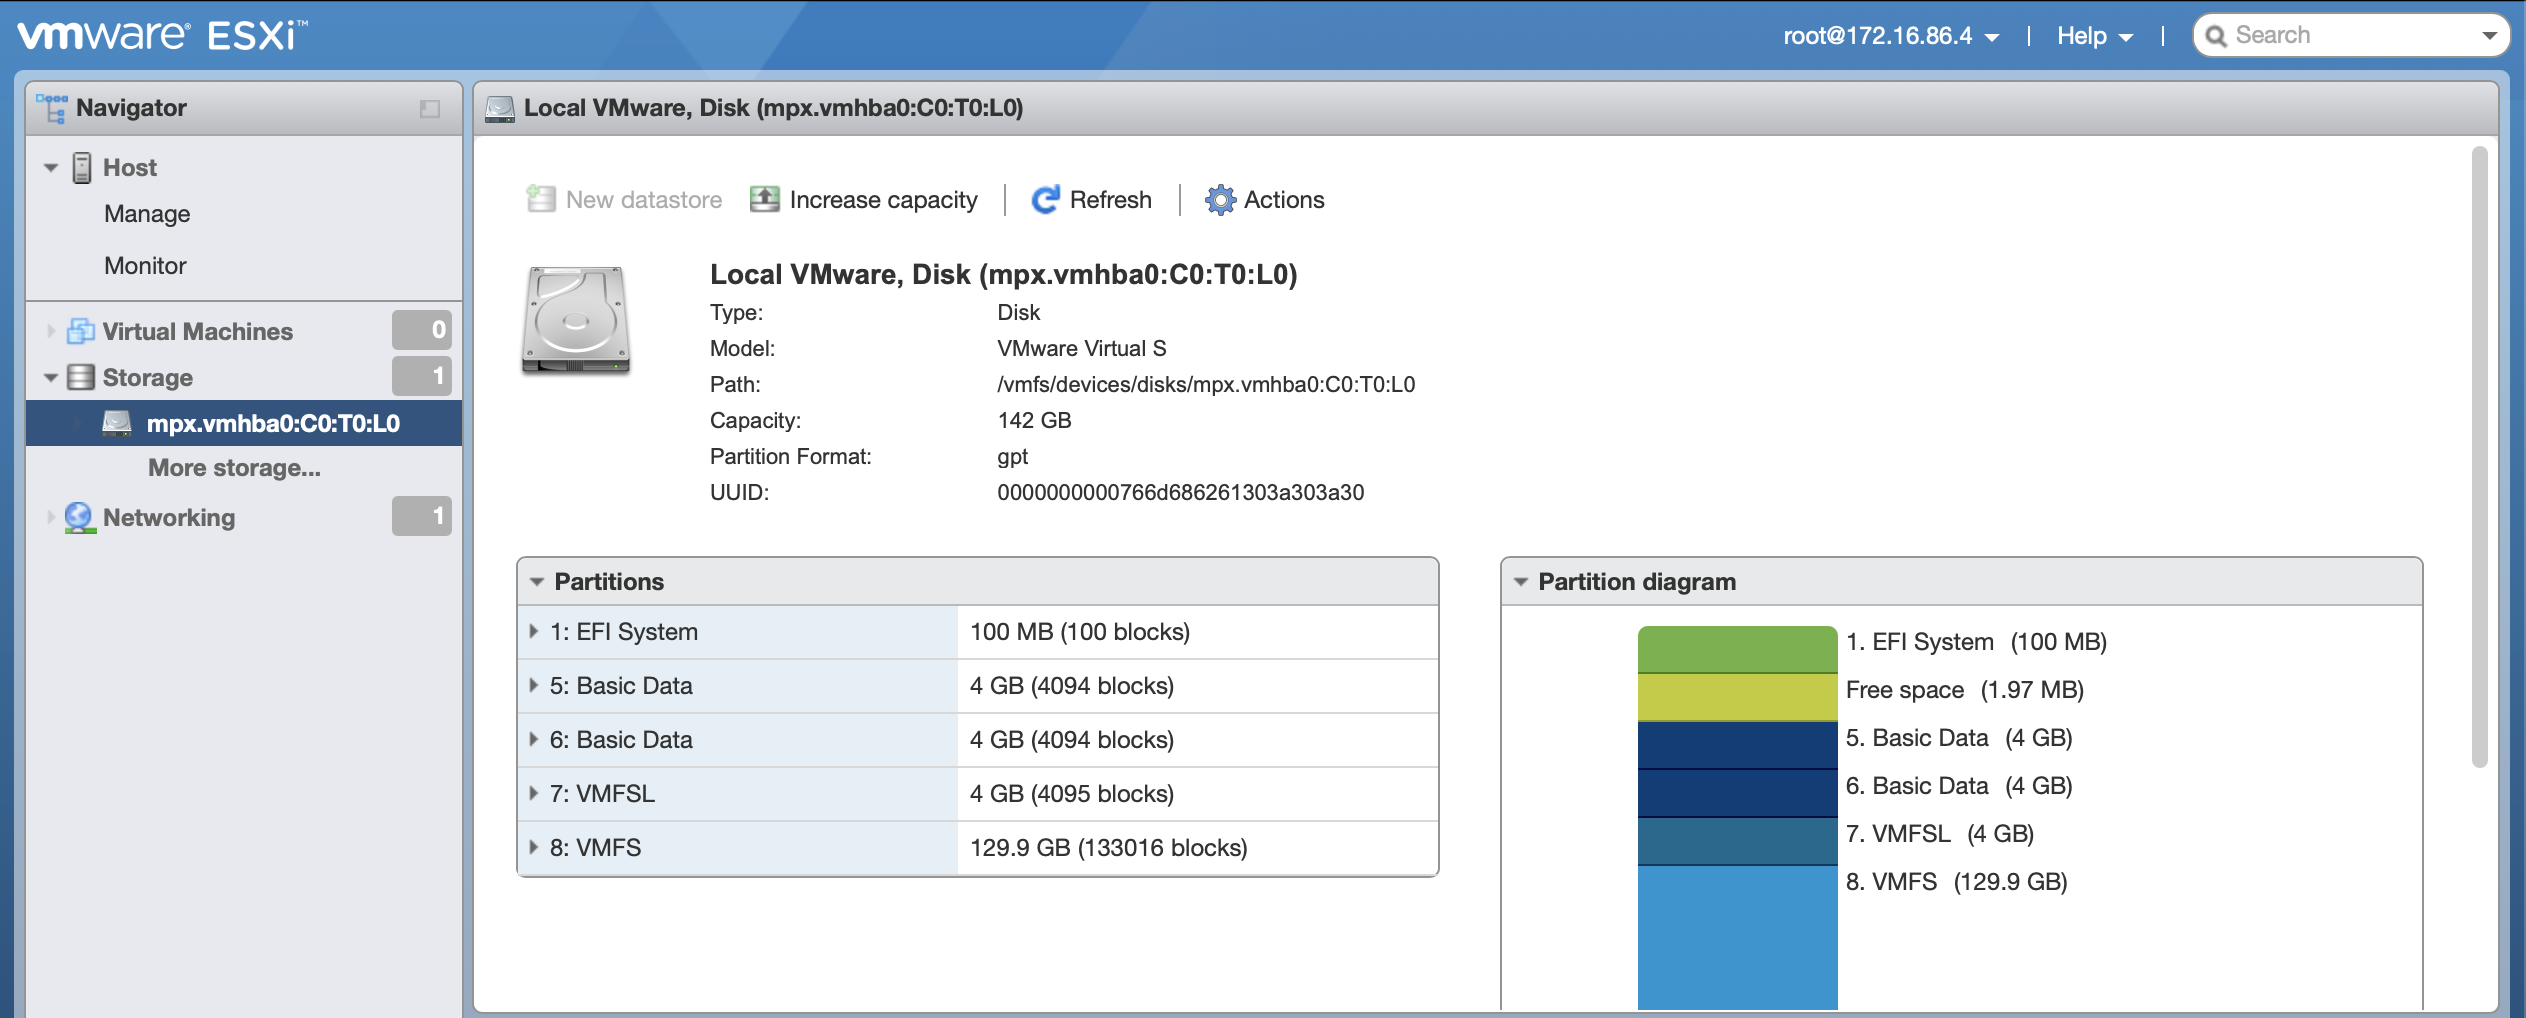Click the Actions gear icon

point(1220,200)
